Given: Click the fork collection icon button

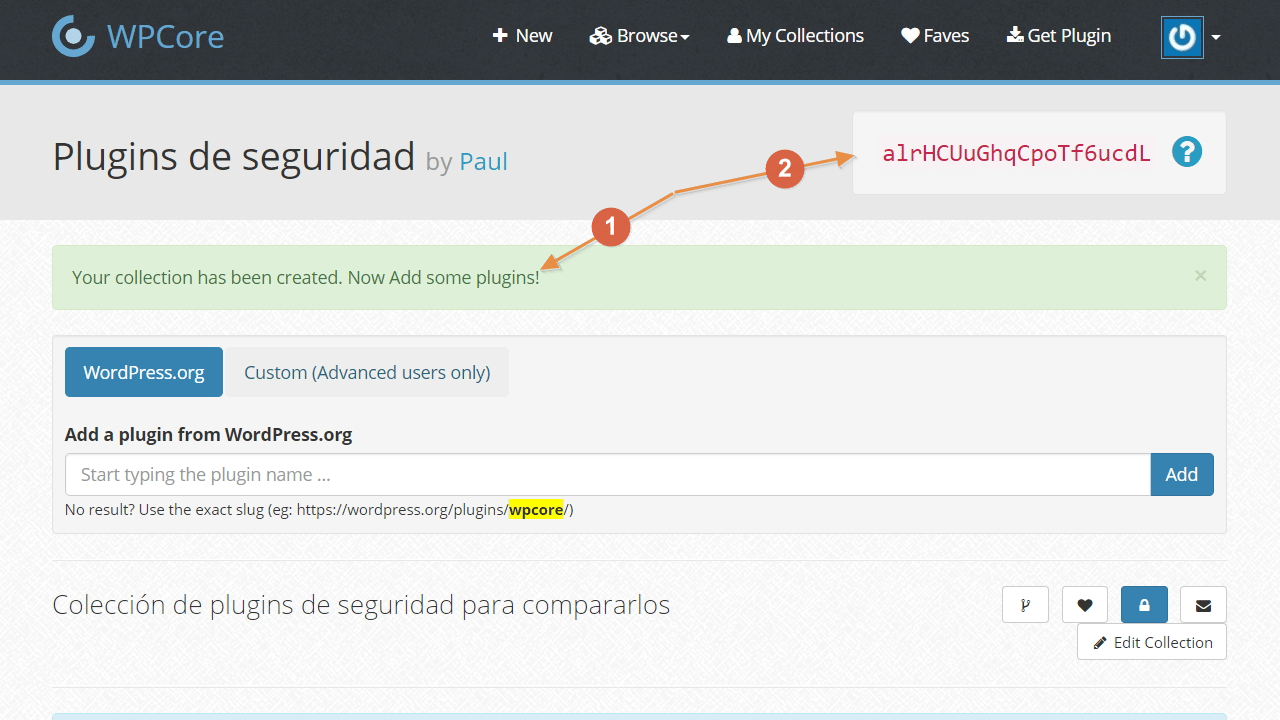Looking at the screenshot, I should pyautogui.click(x=1026, y=605).
